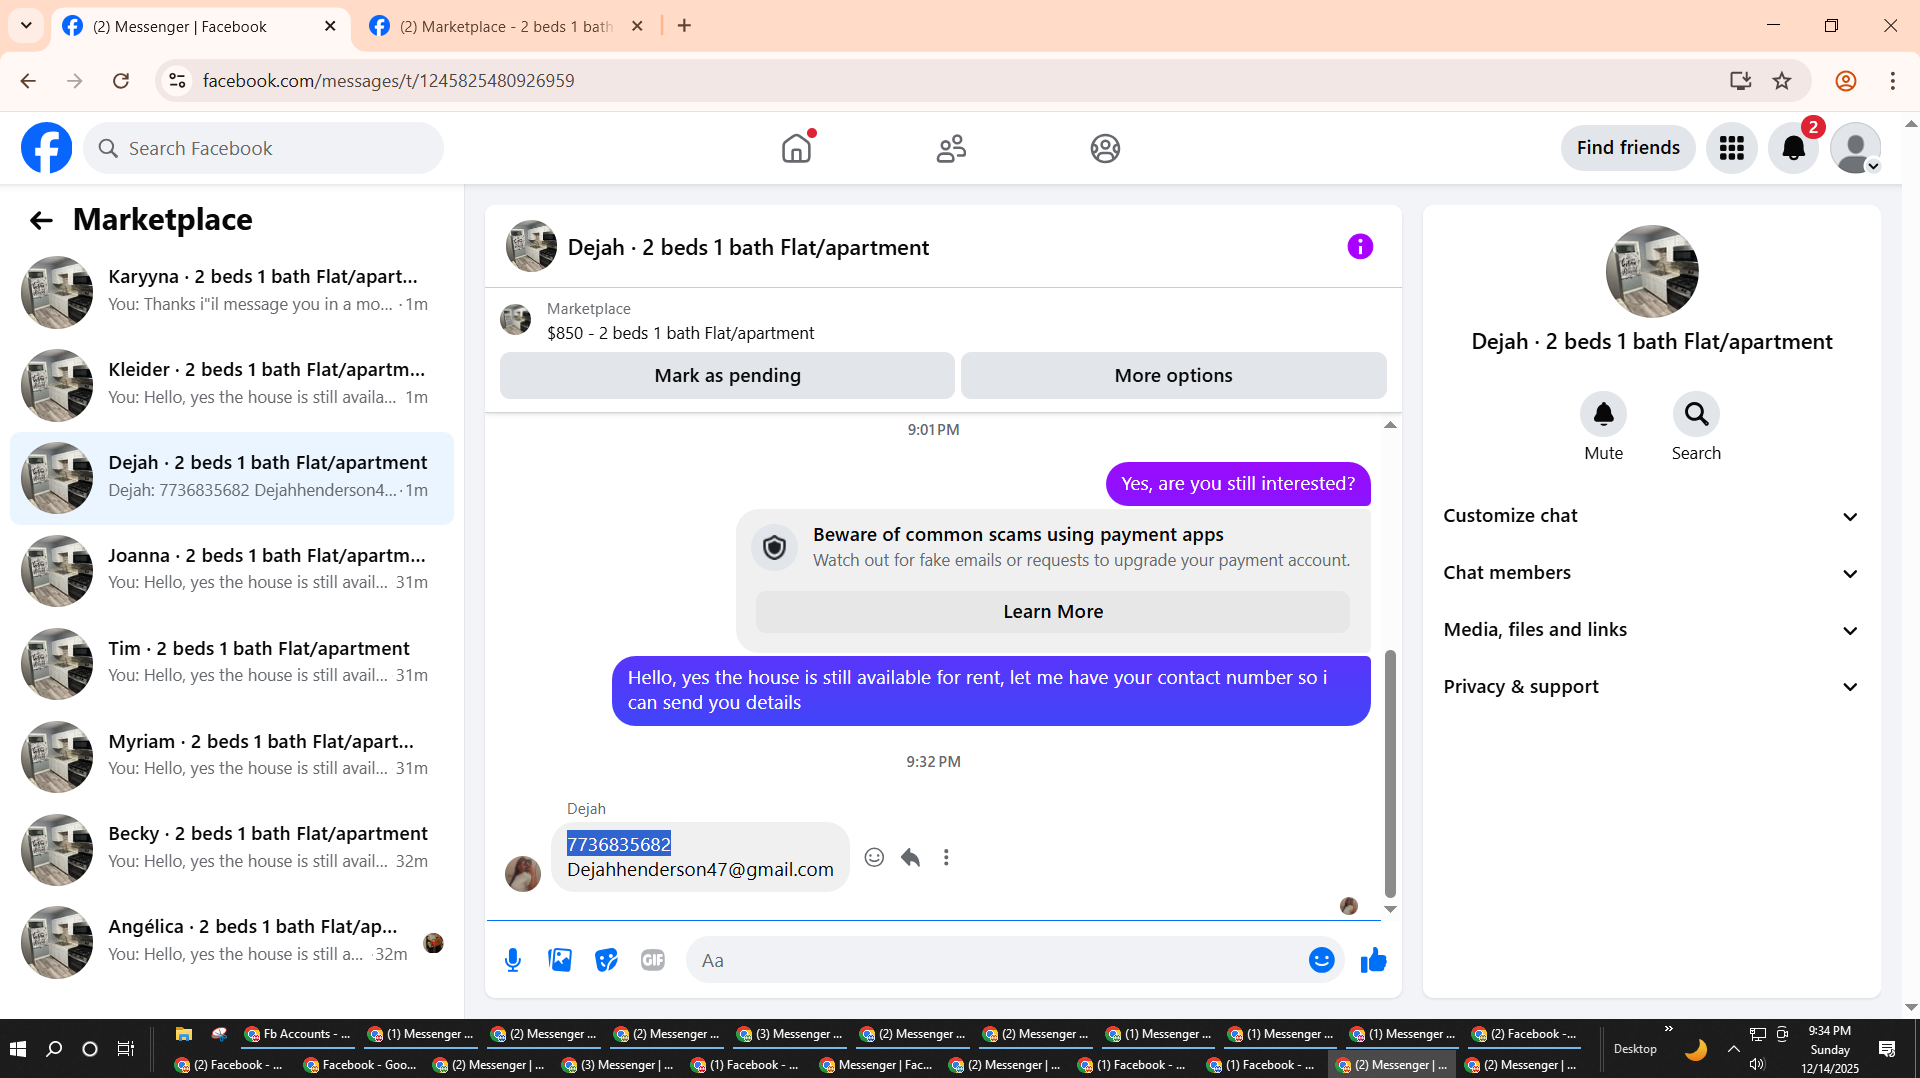Bookmark this page with star icon
The height and width of the screenshot is (1078, 1920).
(1782, 81)
